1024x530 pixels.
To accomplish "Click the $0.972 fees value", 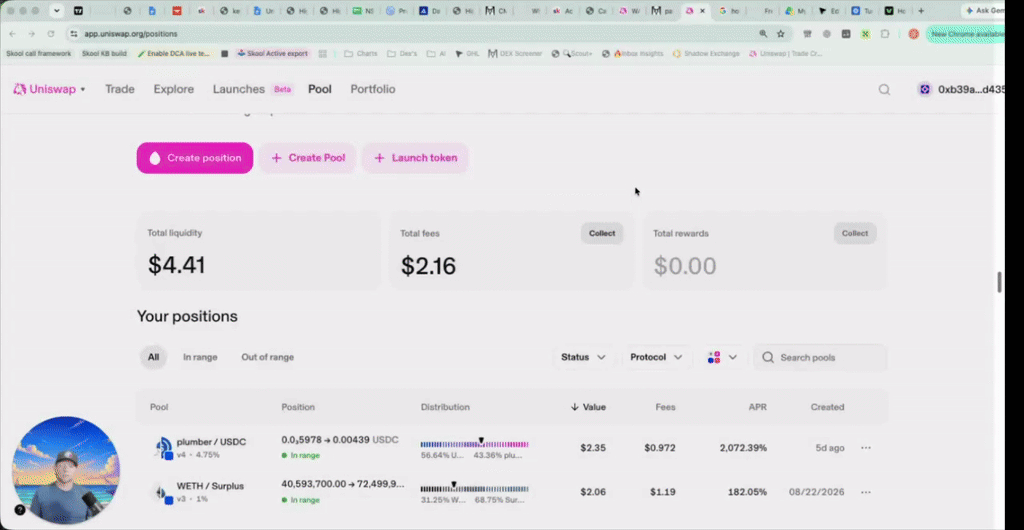I will pyautogui.click(x=660, y=448).
